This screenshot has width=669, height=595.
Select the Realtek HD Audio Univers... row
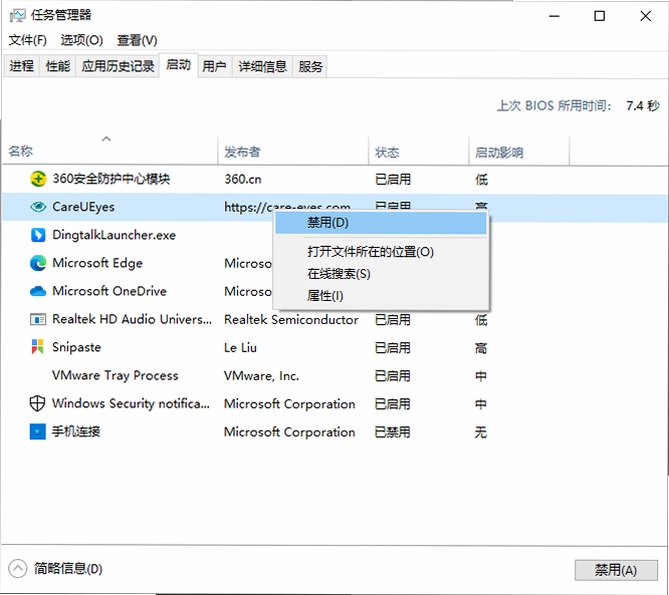[x=132, y=319]
